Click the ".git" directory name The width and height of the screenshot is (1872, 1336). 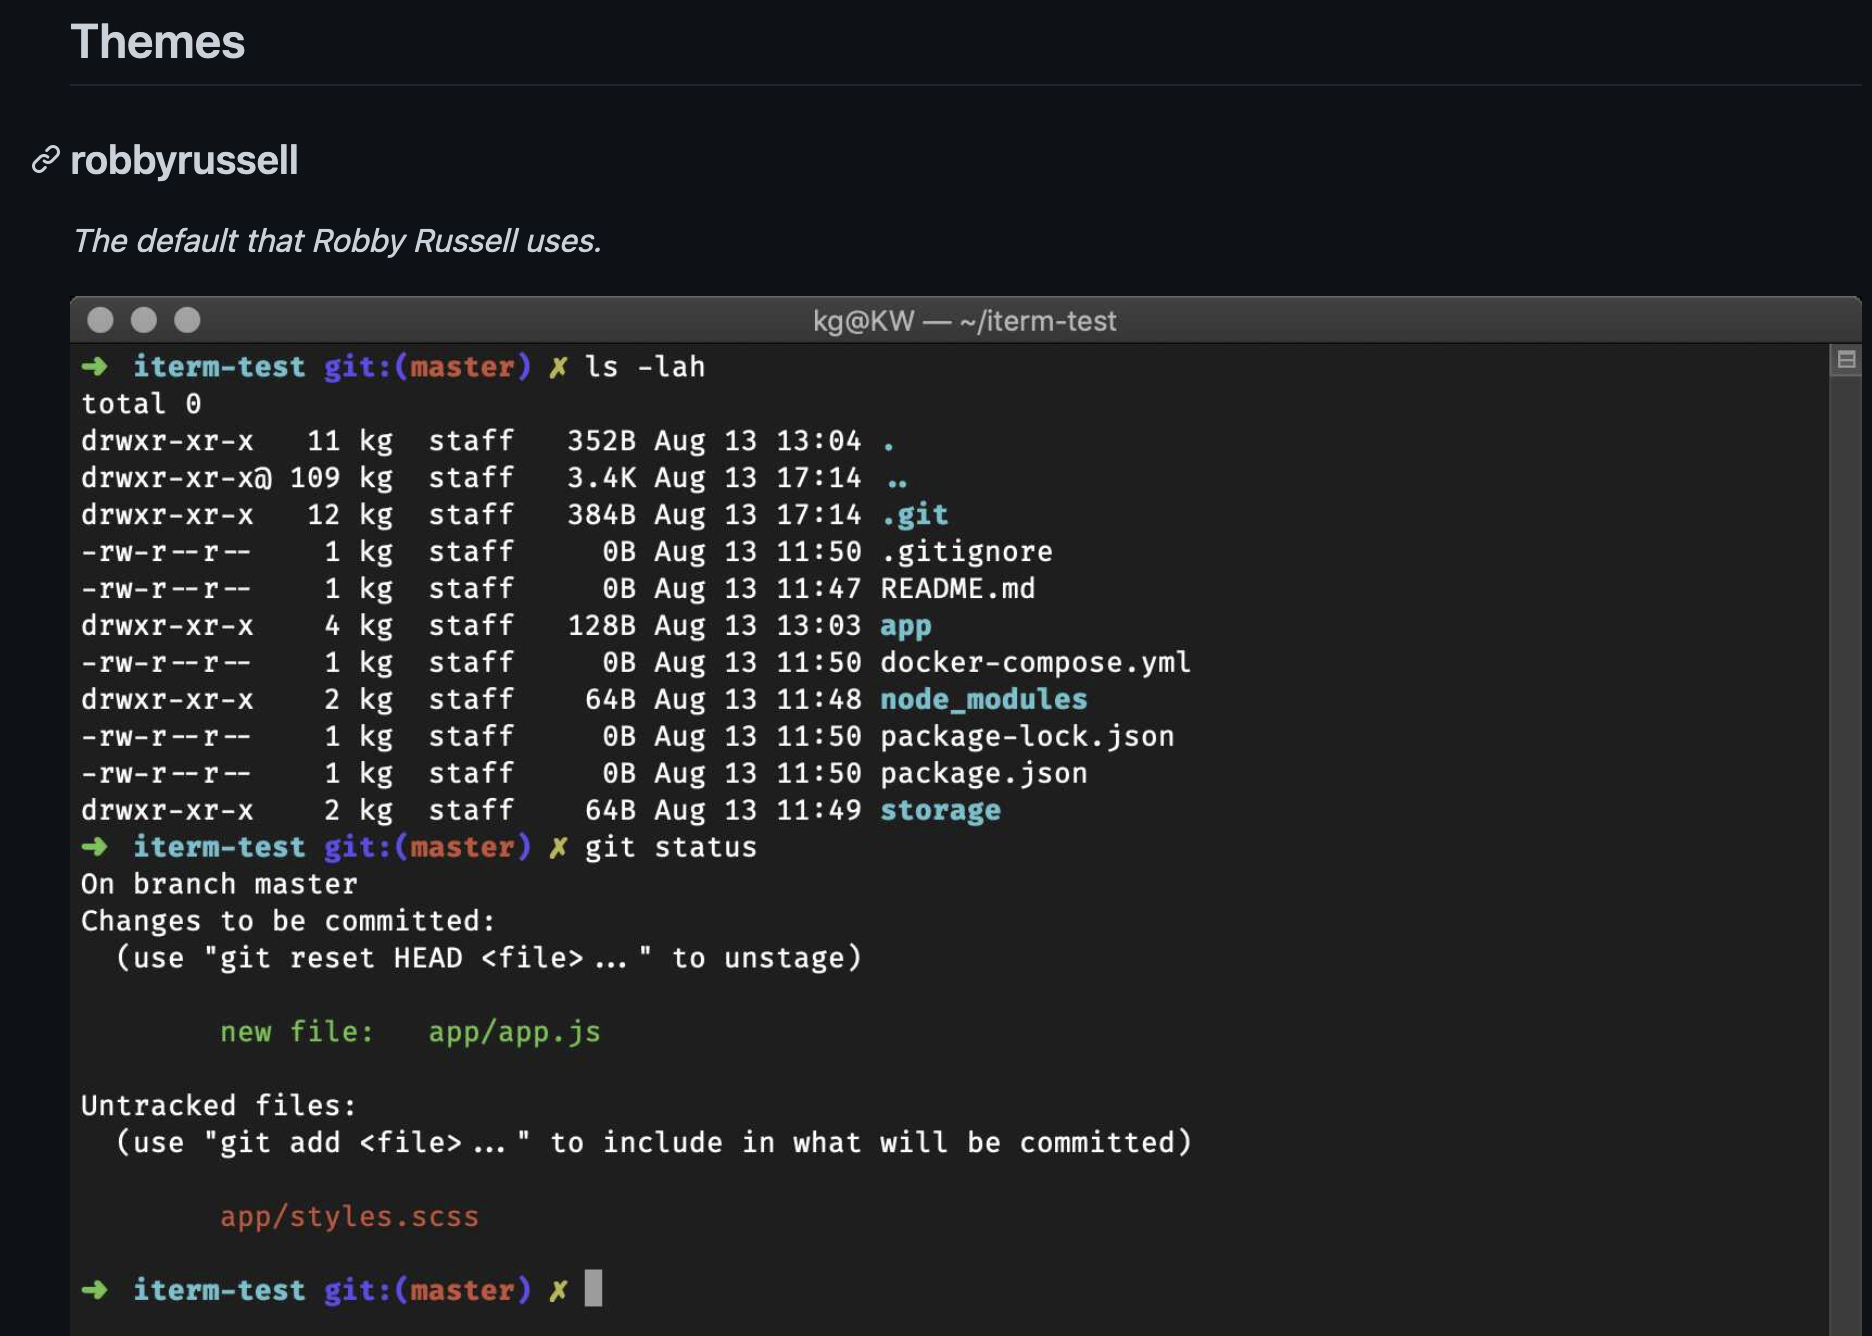[914, 515]
